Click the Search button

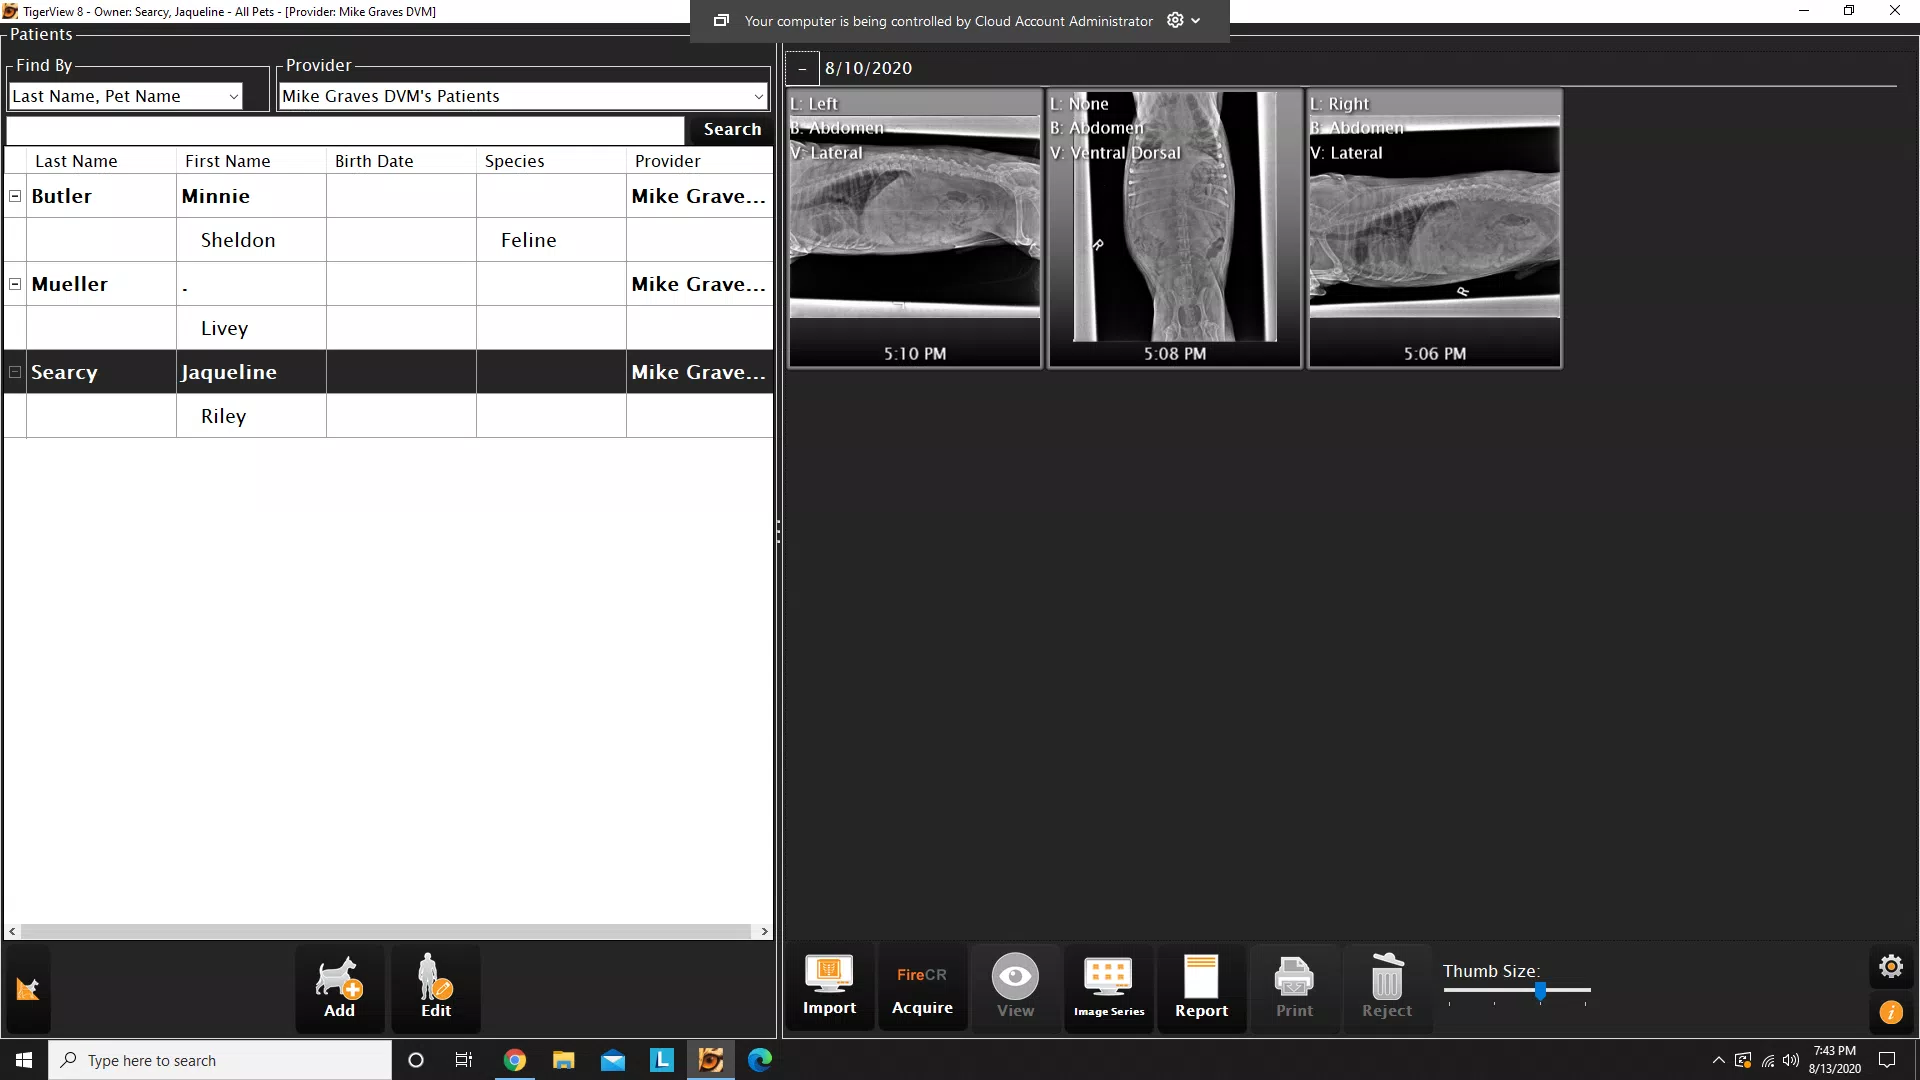coord(731,129)
